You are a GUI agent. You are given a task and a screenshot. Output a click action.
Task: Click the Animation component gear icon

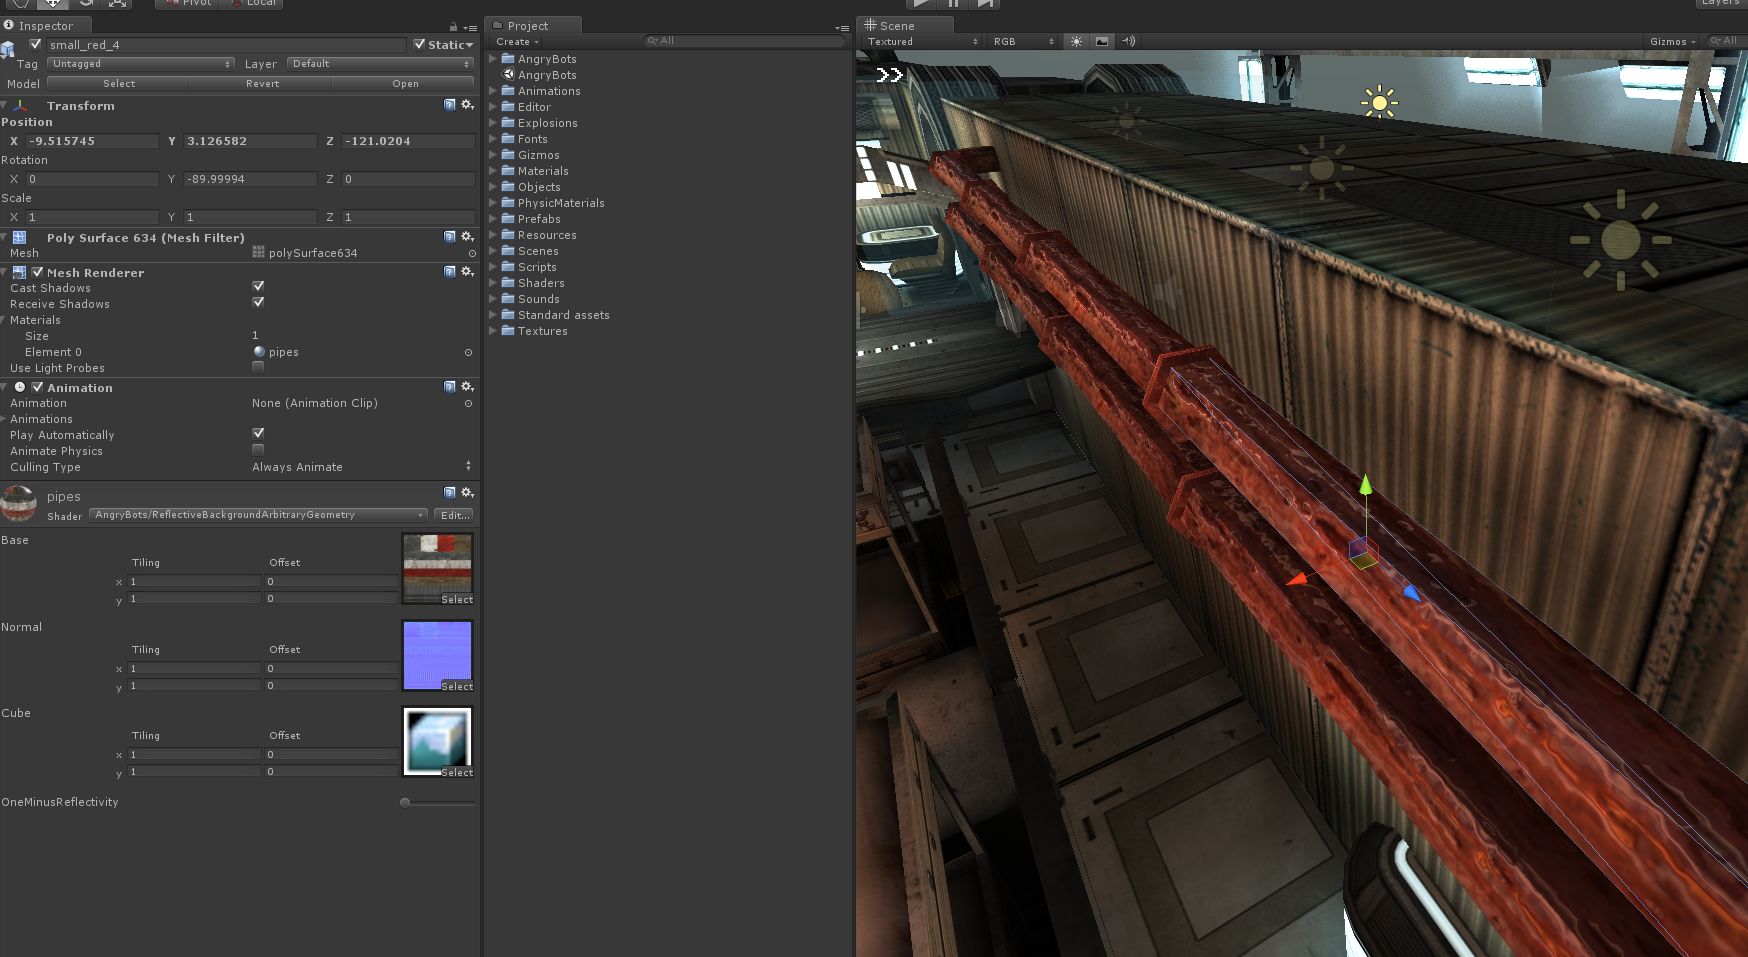tap(467, 387)
